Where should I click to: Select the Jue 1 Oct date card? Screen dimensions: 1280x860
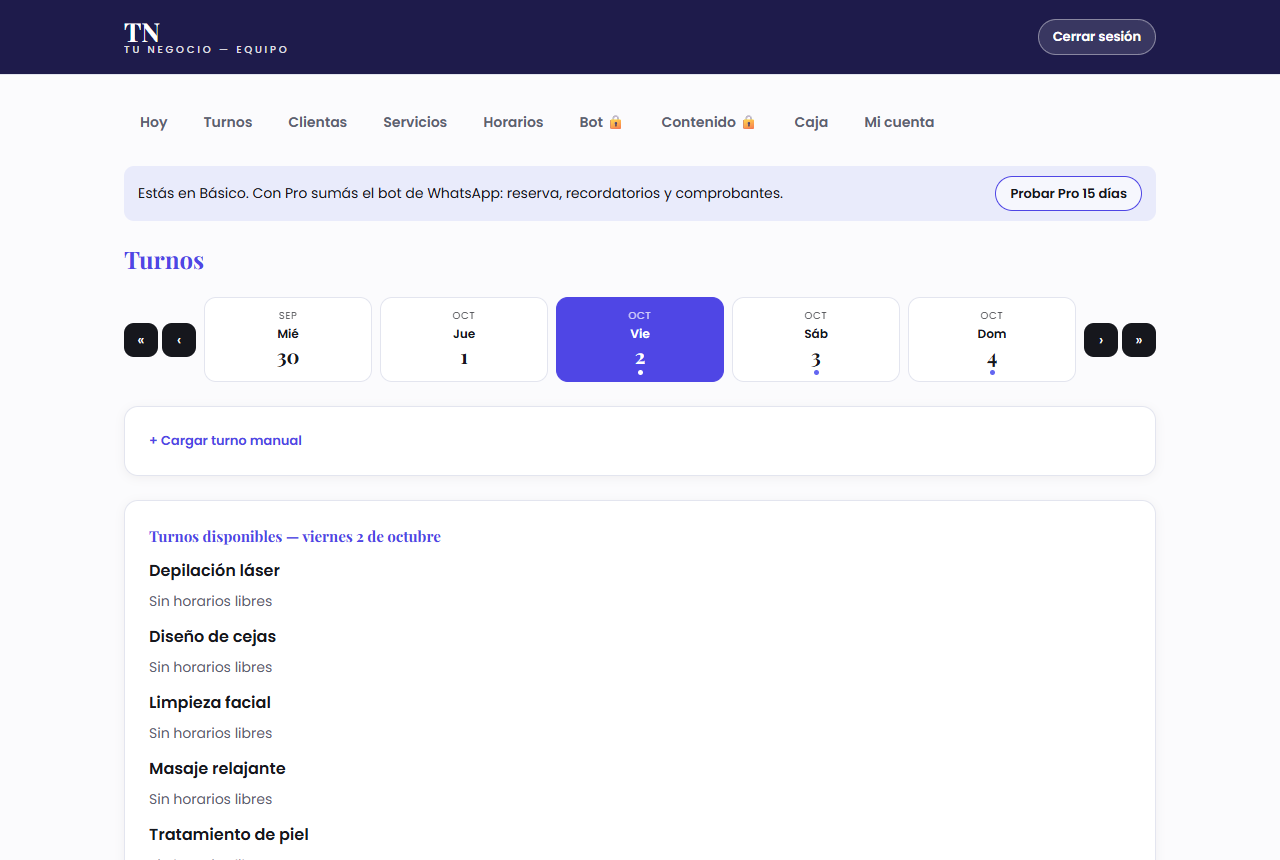(464, 339)
